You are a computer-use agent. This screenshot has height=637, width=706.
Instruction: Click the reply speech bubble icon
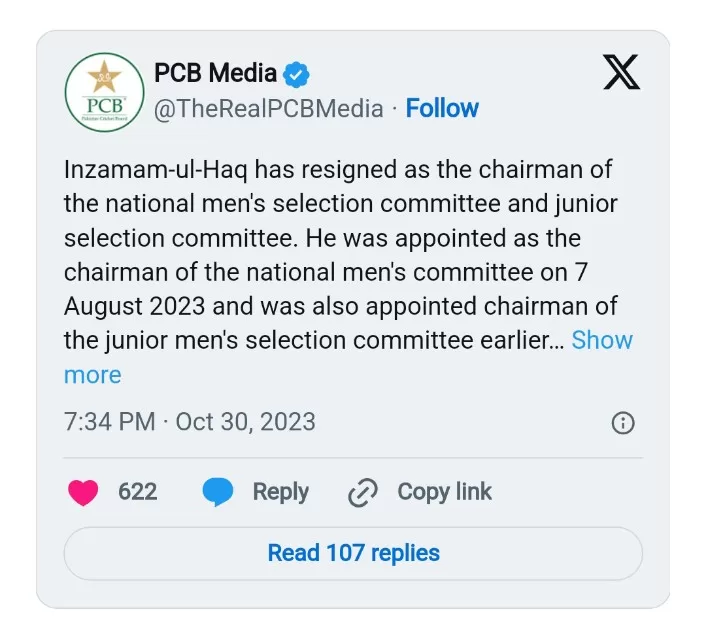217,492
